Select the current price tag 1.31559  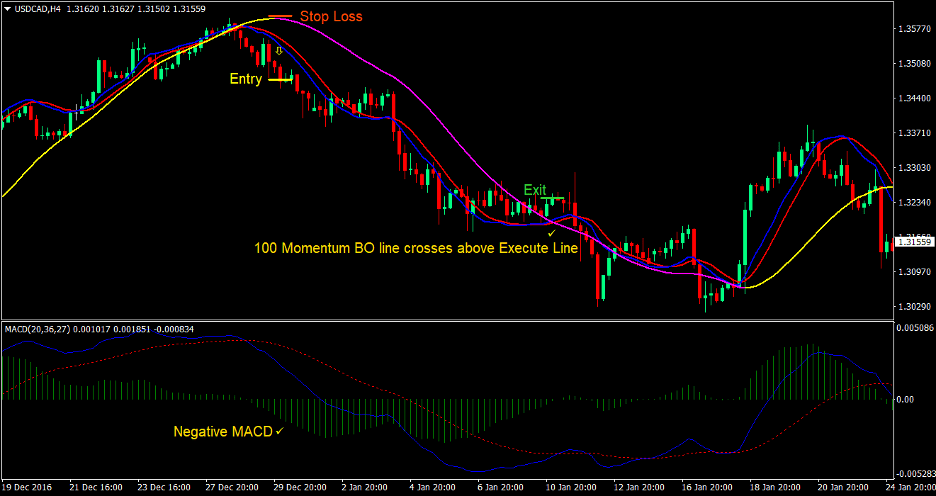coord(916,242)
